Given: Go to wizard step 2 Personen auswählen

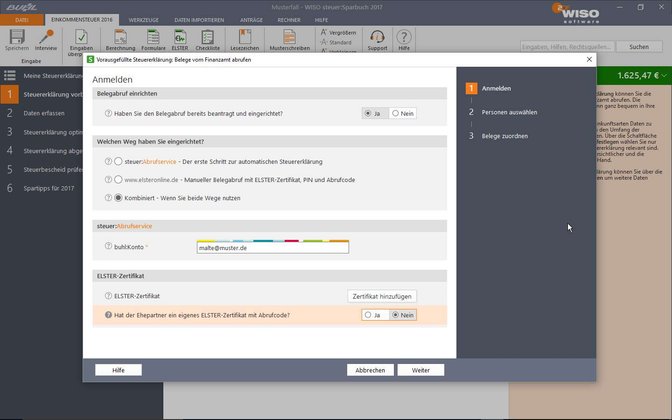Looking at the screenshot, I should tap(502, 112).
